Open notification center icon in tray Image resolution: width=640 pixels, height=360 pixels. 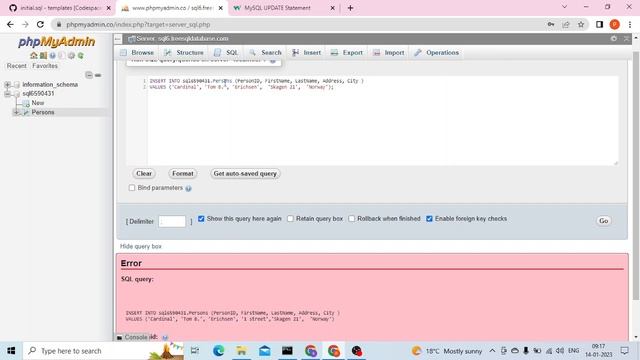(624, 351)
